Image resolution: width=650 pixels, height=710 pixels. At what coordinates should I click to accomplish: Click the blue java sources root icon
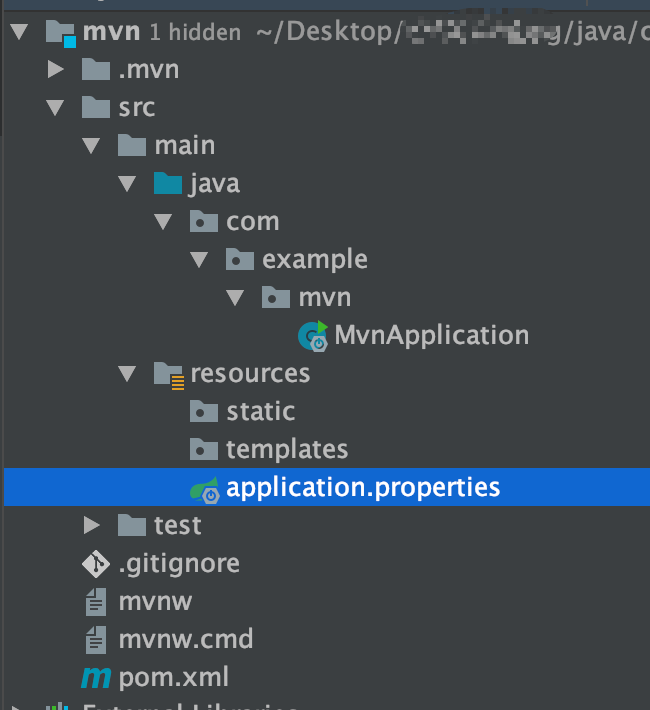(168, 183)
